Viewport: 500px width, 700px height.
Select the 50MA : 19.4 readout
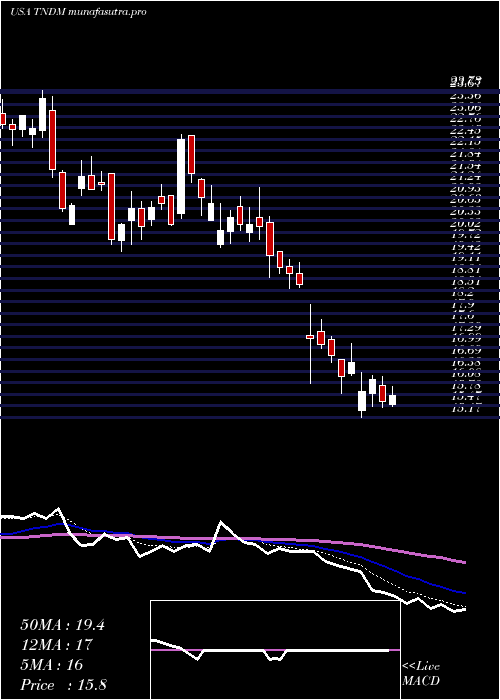click(62, 625)
